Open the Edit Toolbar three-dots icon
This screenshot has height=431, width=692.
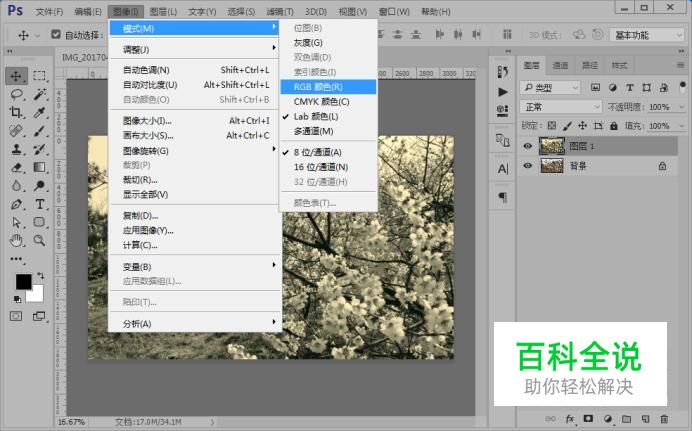point(16,259)
